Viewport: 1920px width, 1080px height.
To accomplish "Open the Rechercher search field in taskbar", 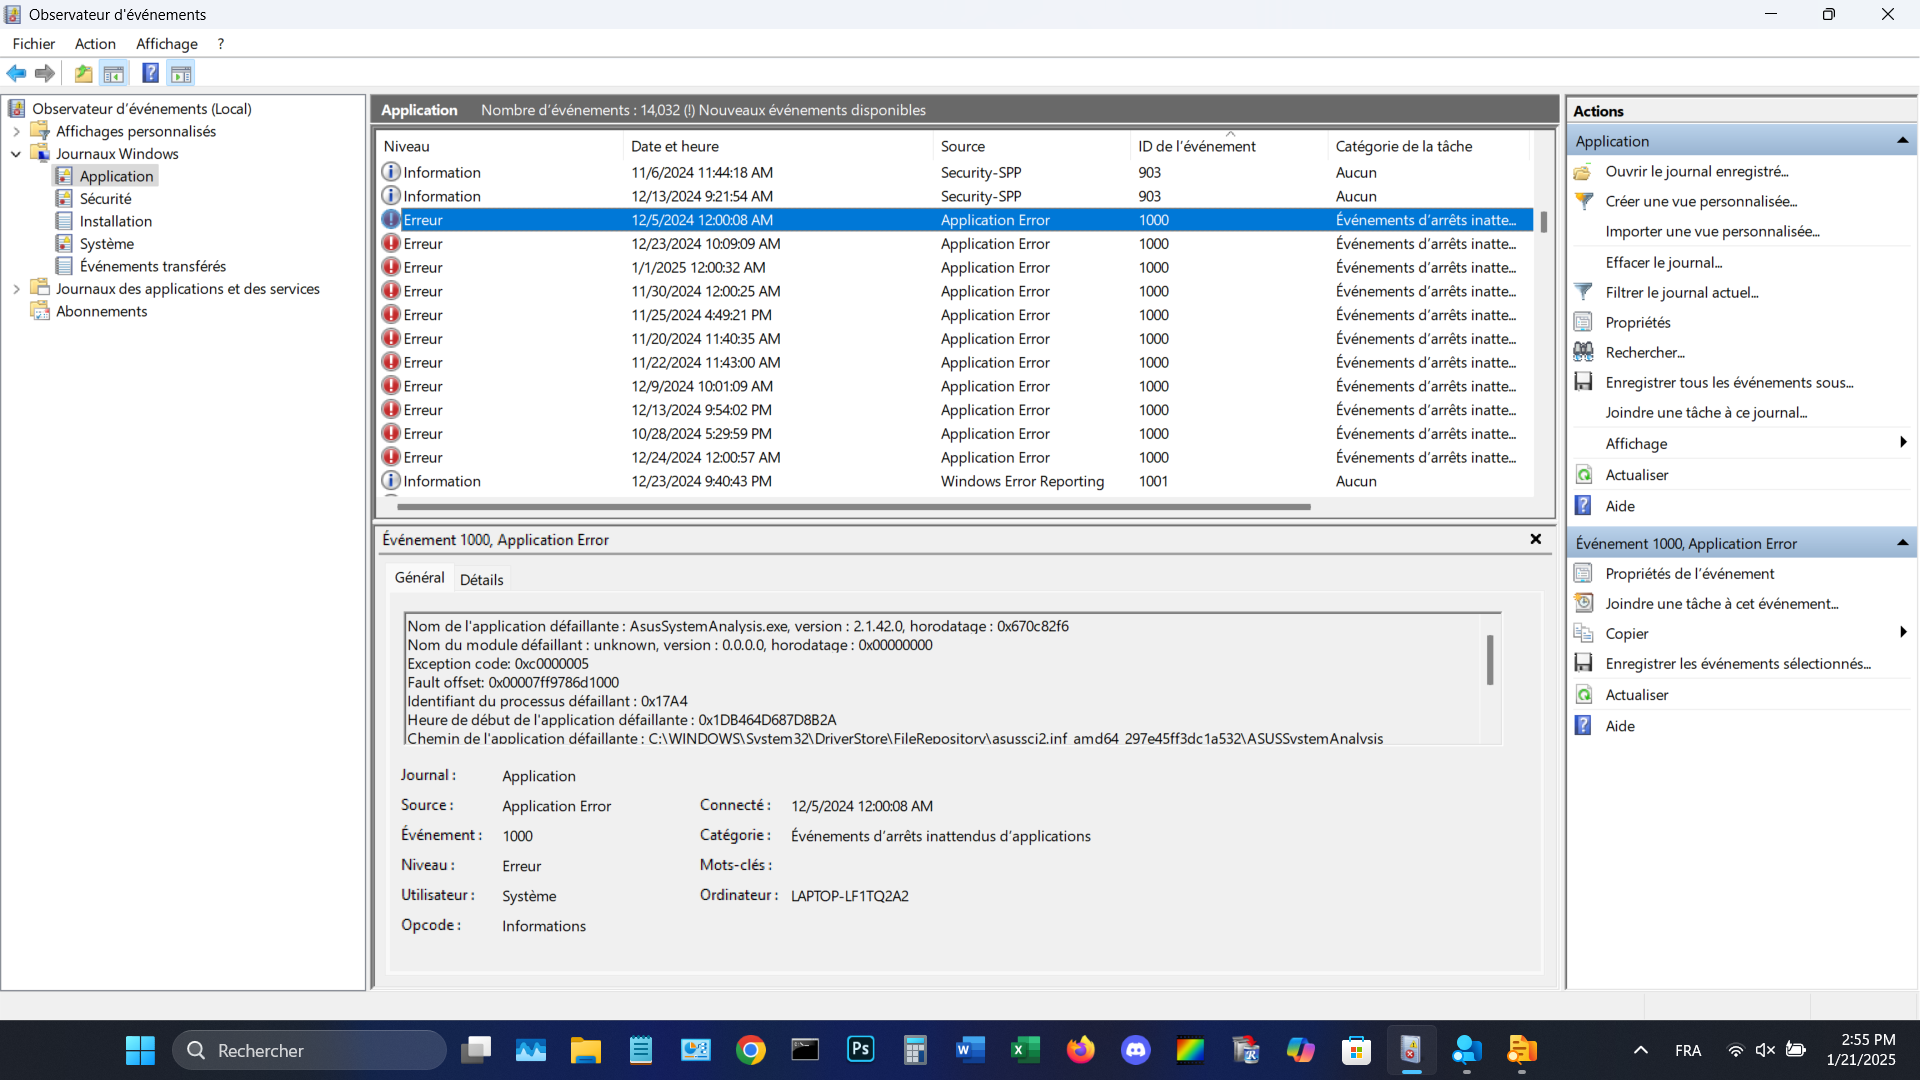I will (x=309, y=1050).
